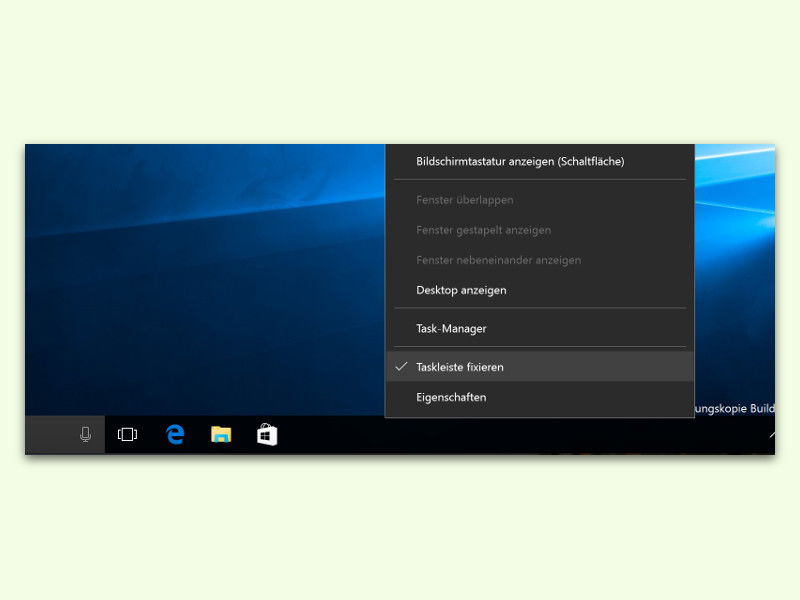Open File Explorer from the taskbar
This screenshot has height=600, width=800.
point(221,435)
